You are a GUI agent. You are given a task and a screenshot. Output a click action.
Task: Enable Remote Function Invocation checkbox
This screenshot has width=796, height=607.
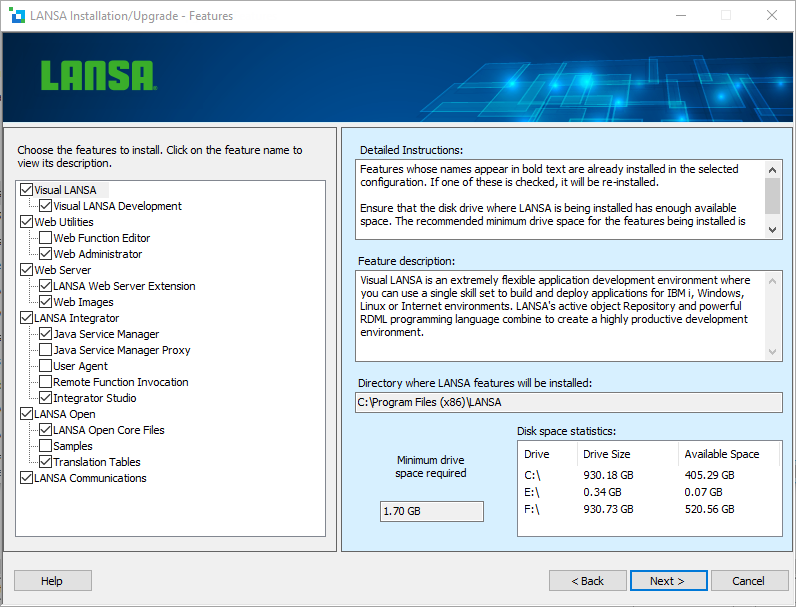(46, 382)
